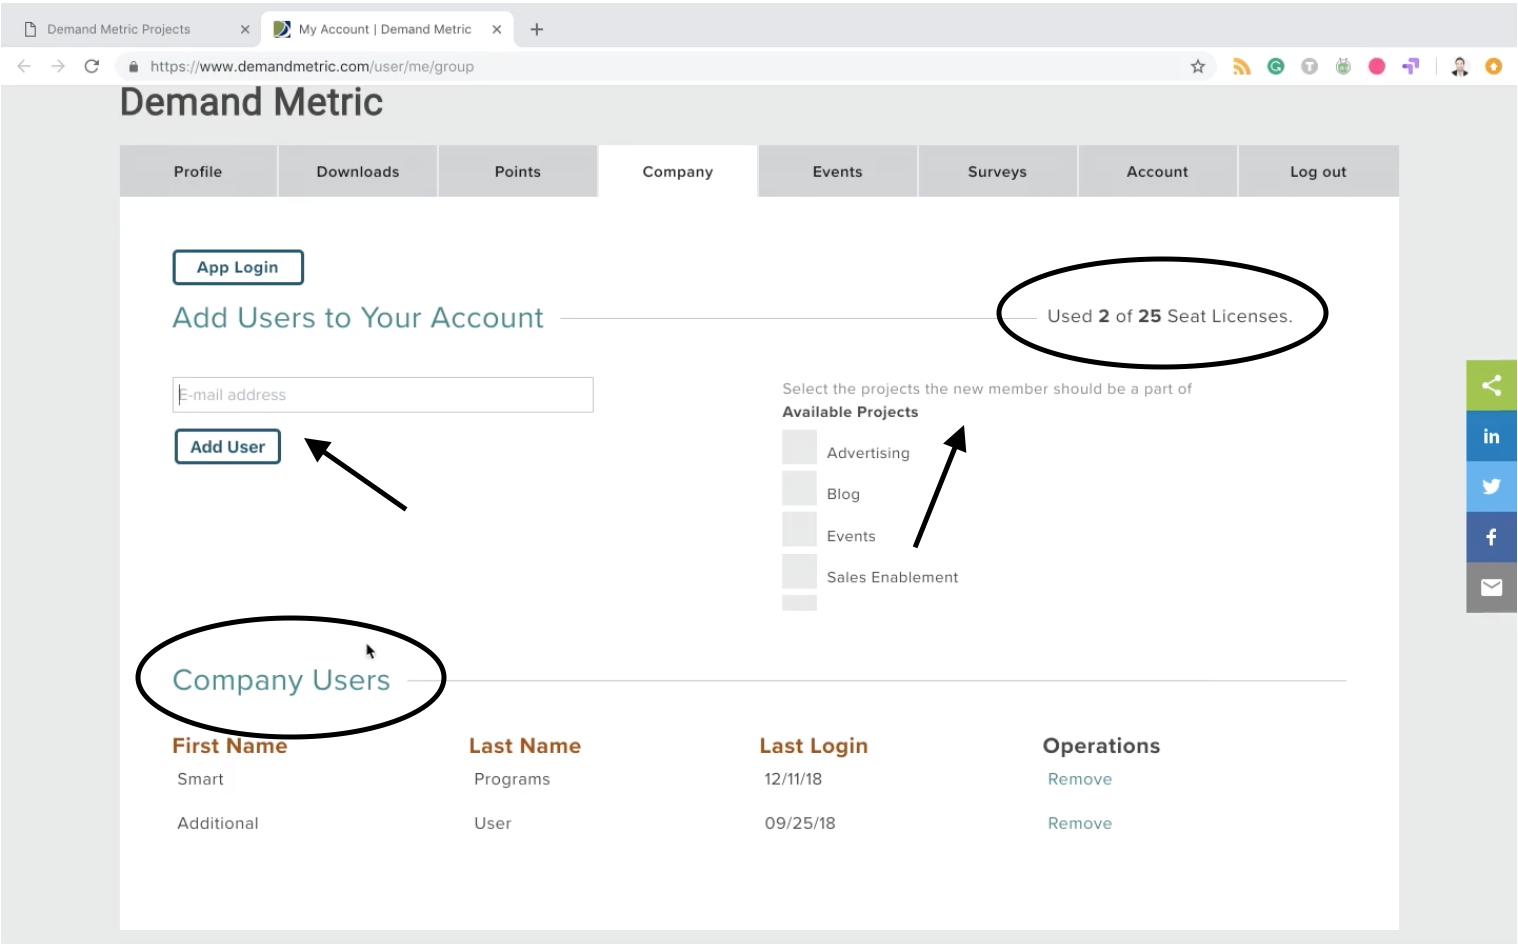
Task: Open the green share sidebar icon
Action: click(1492, 385)
